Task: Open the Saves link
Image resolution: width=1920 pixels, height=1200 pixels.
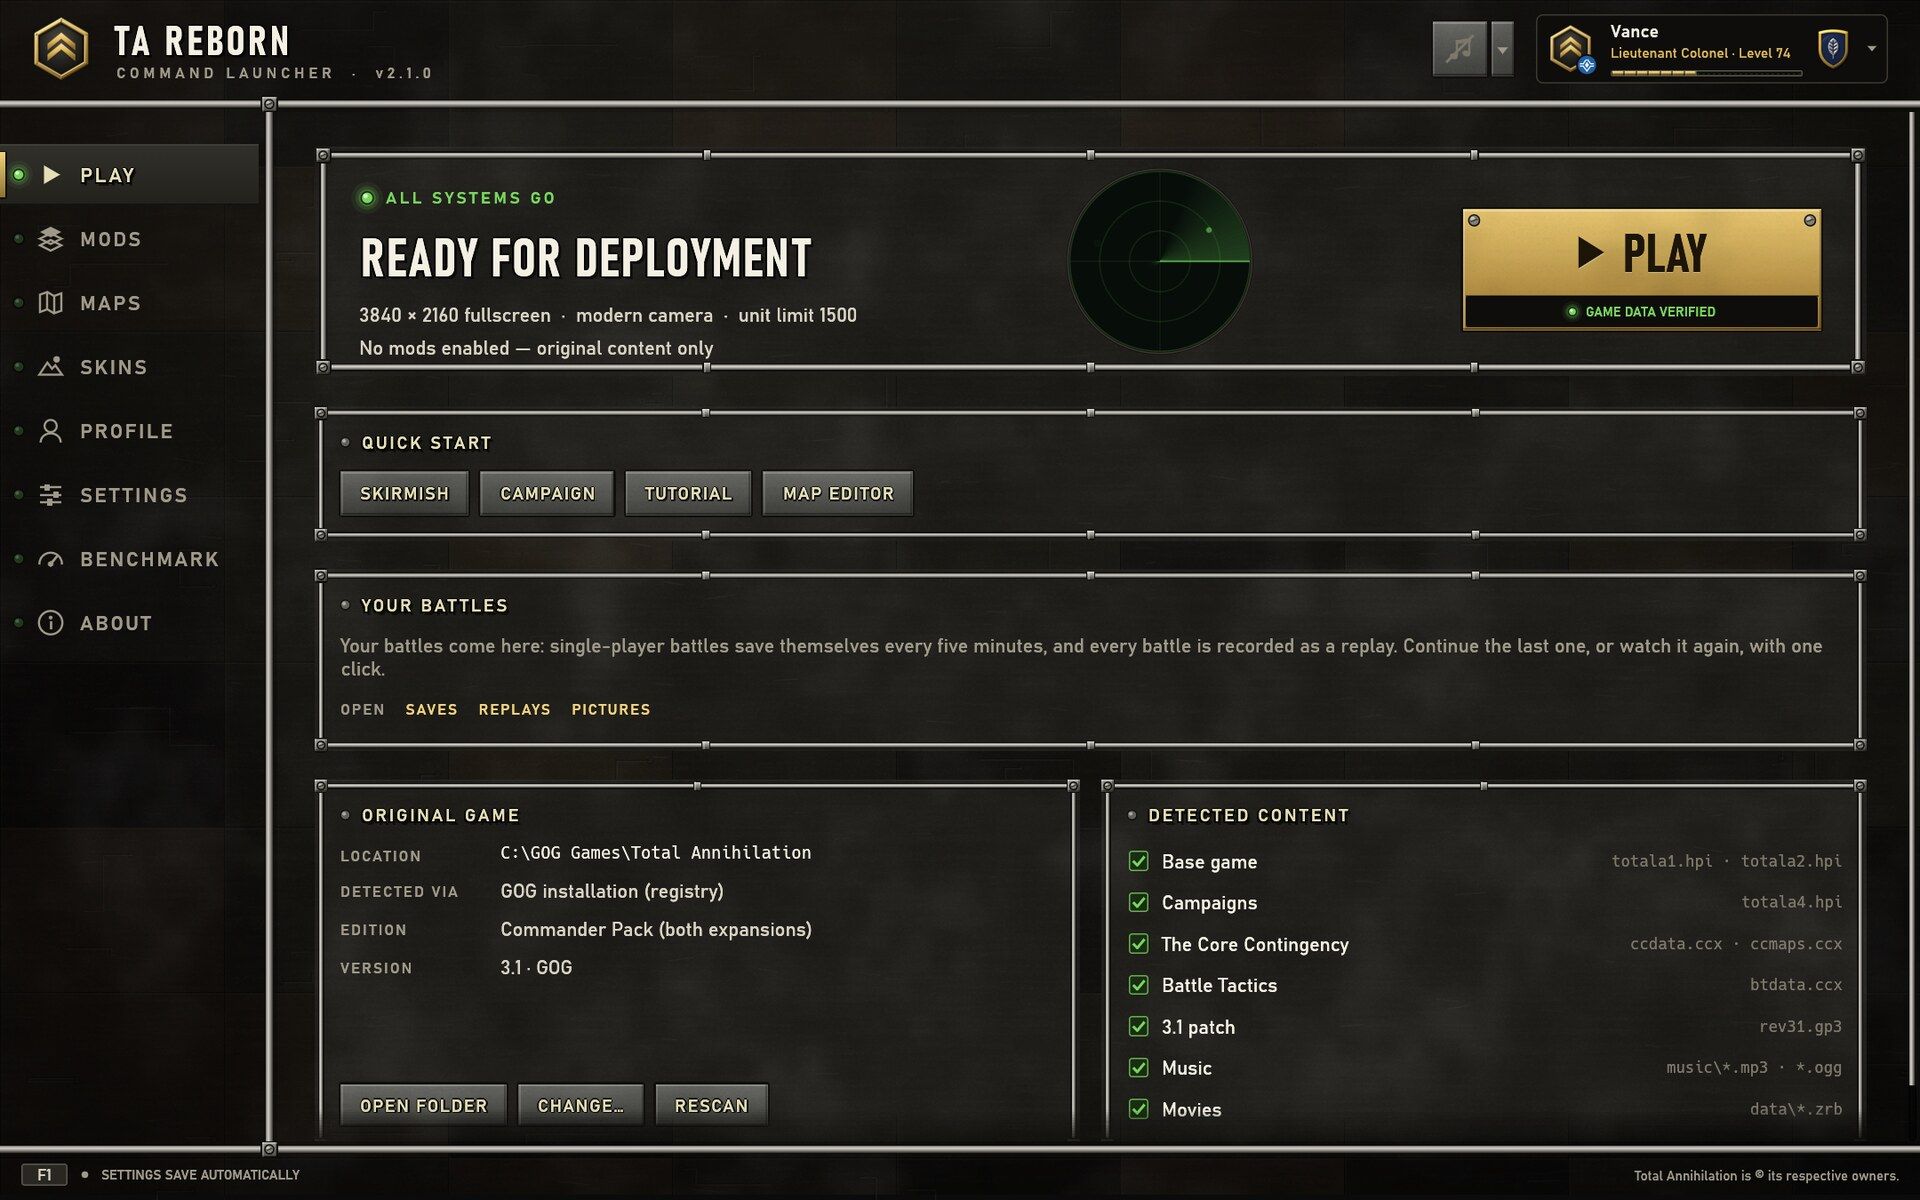Action: click(431, 709)
